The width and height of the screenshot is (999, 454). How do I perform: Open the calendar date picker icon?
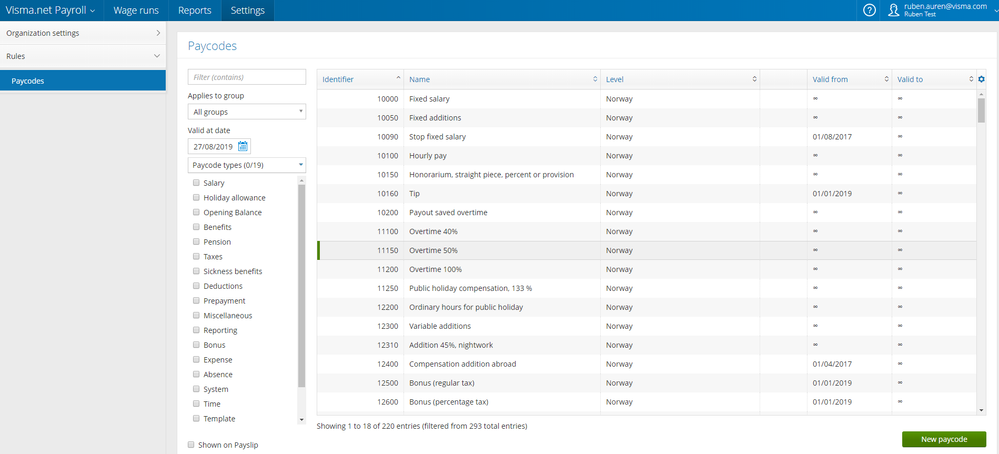[x=243, y=146]
